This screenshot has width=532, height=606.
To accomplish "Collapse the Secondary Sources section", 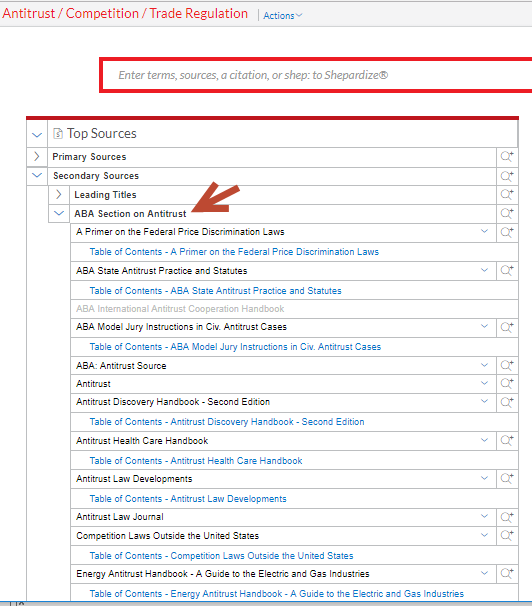I will coord(37,175).
